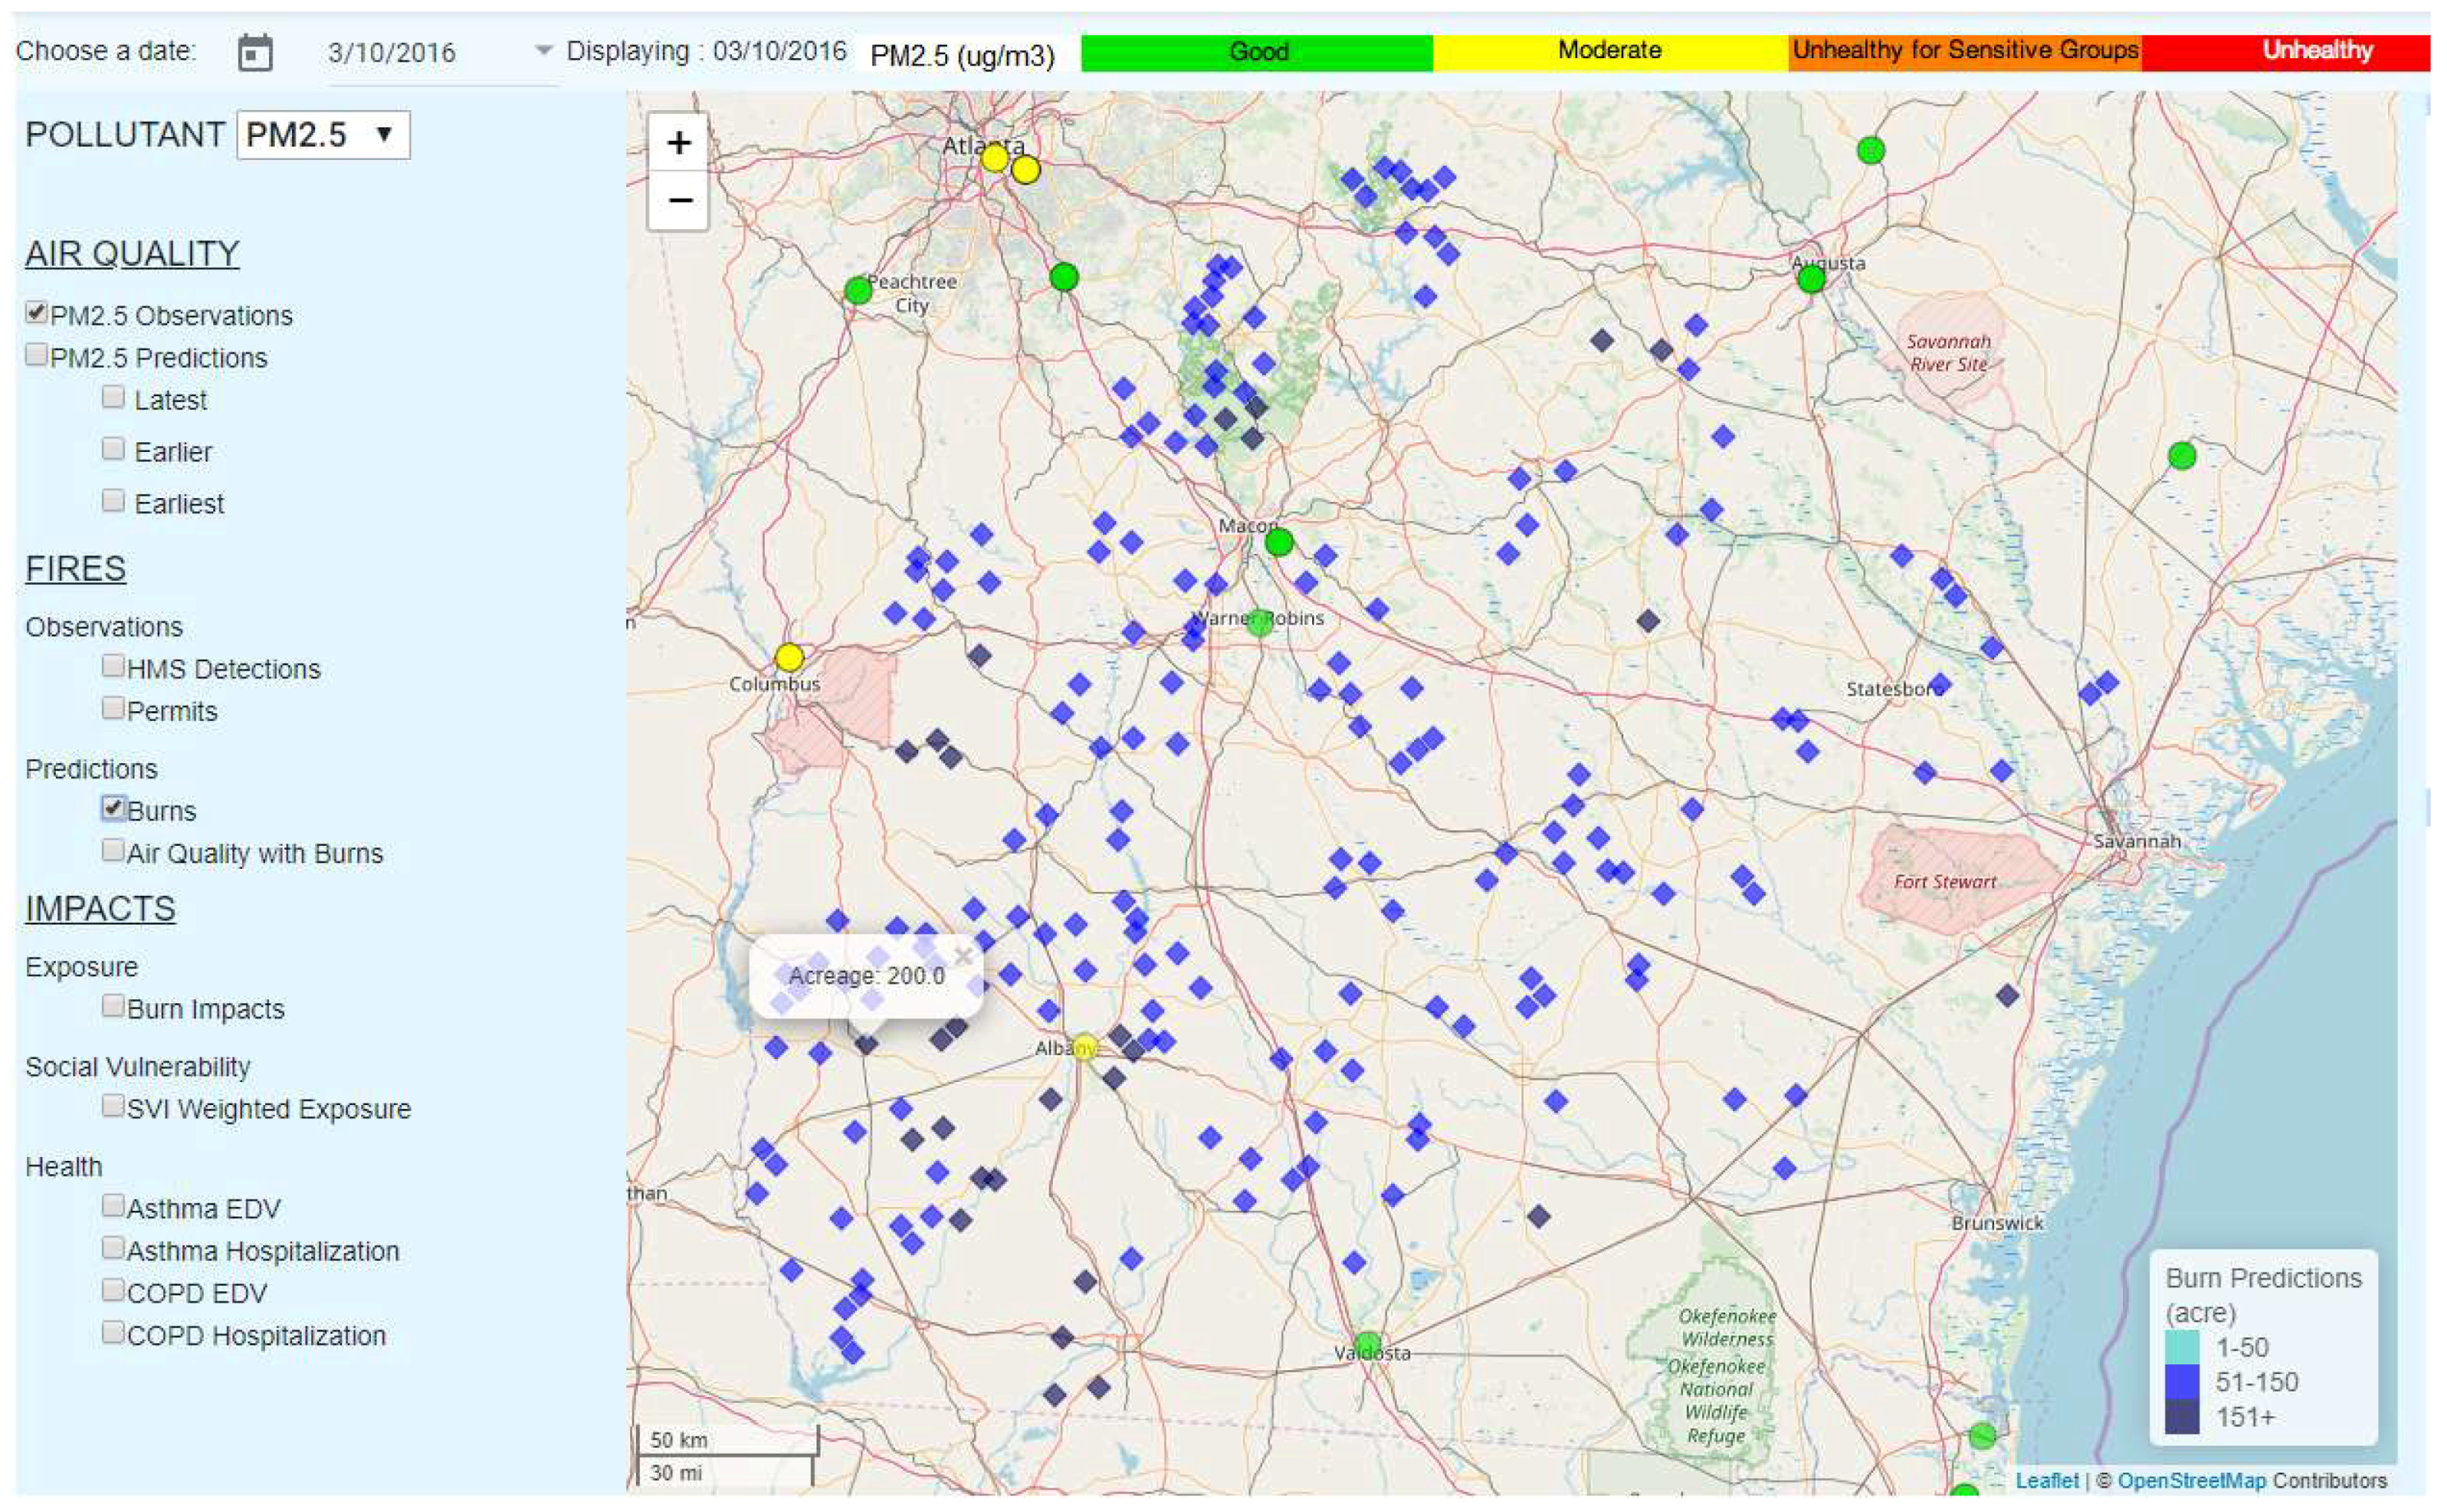Image resolution: width=2447 pixels, height=1512 pixels.
Task: Click the Savannah city label on map
Action: (2136, 841)
